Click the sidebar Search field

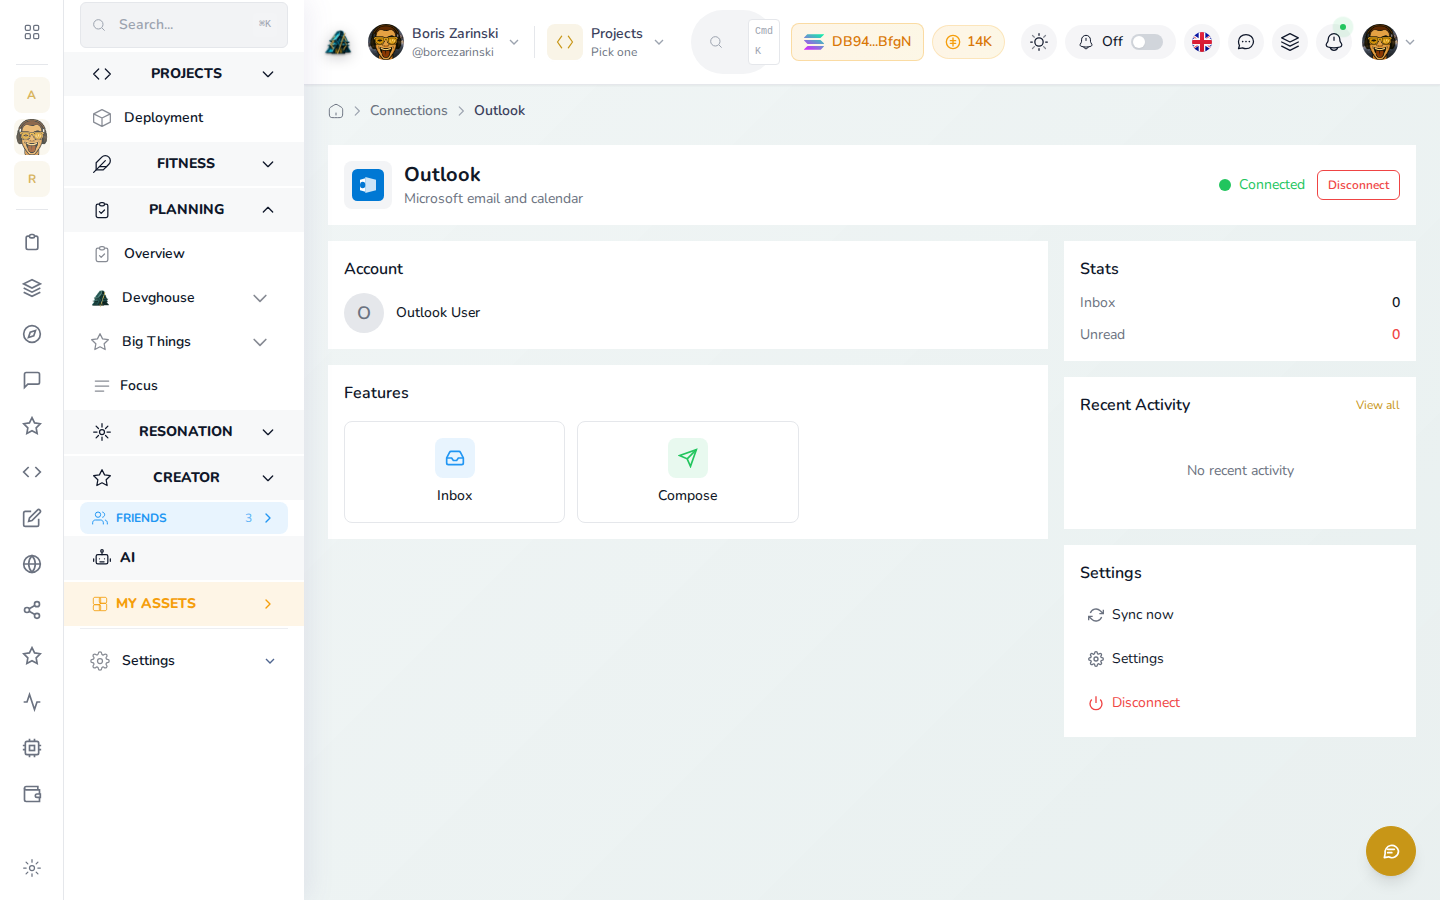pyautogui.click(x=184, y=25)
